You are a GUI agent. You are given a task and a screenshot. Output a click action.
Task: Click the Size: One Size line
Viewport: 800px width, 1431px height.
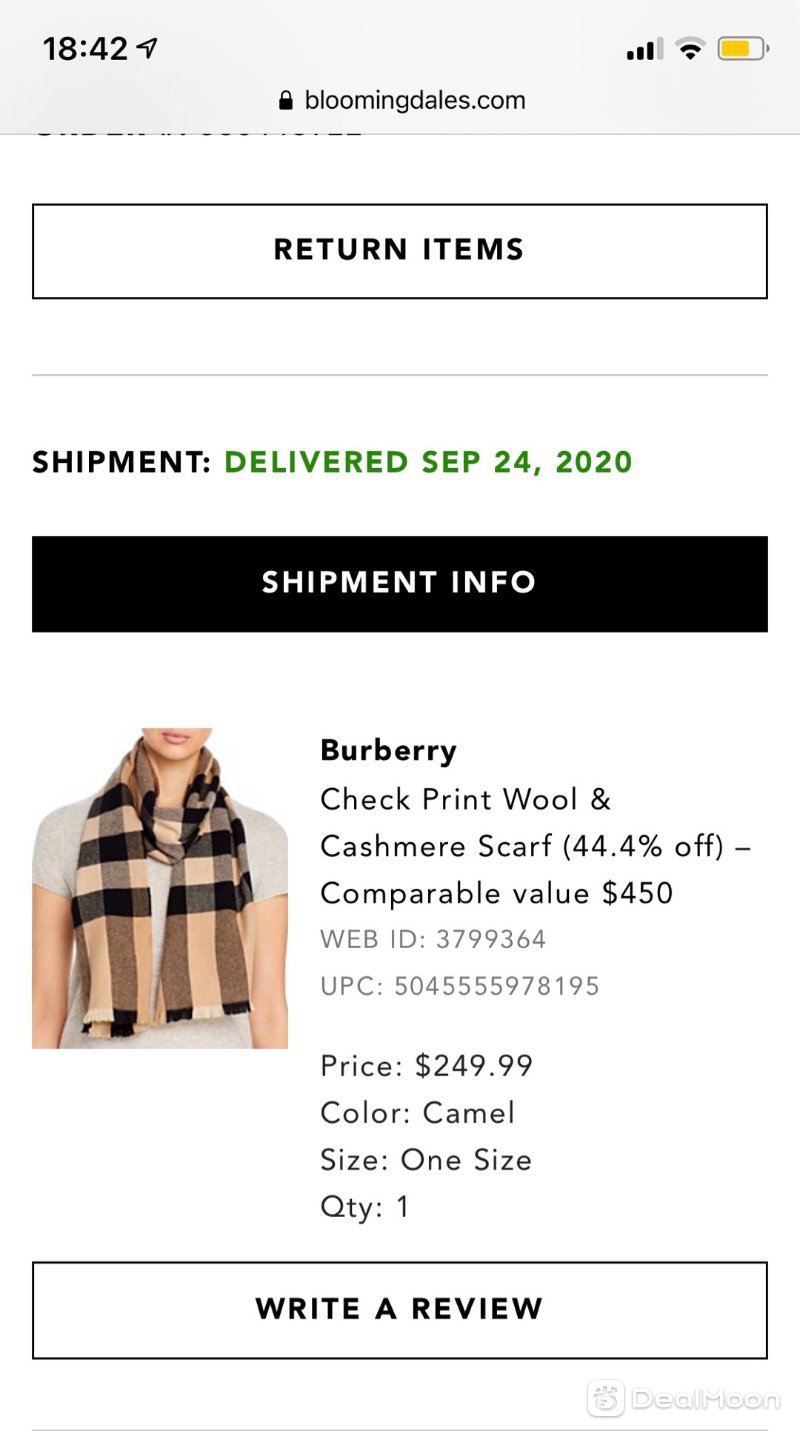426,1160
